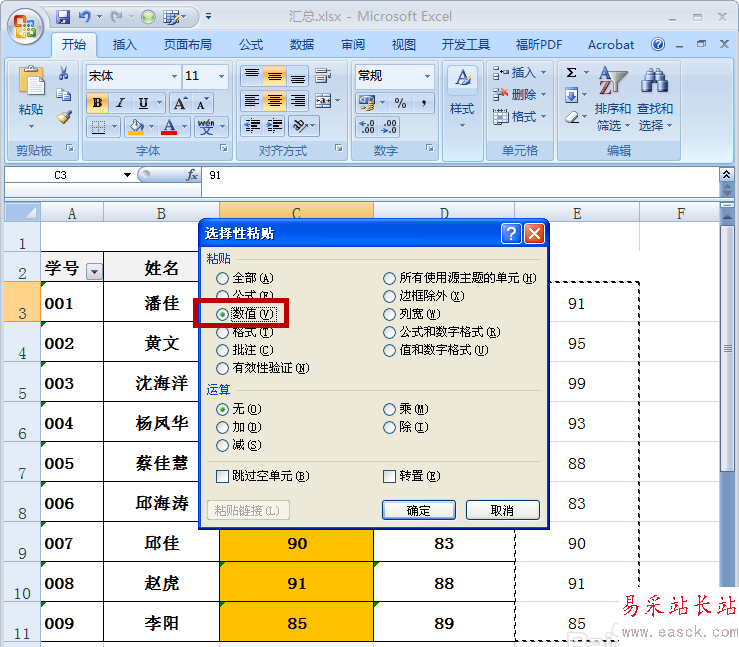
Task: Open the 学号 column filter dropdown
Action: [x=94, y=272]
